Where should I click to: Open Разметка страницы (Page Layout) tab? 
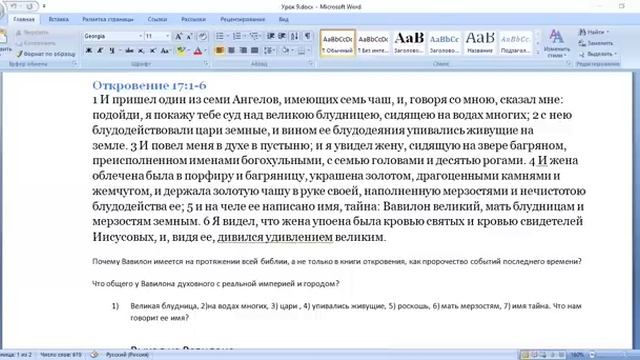point(108,19)
